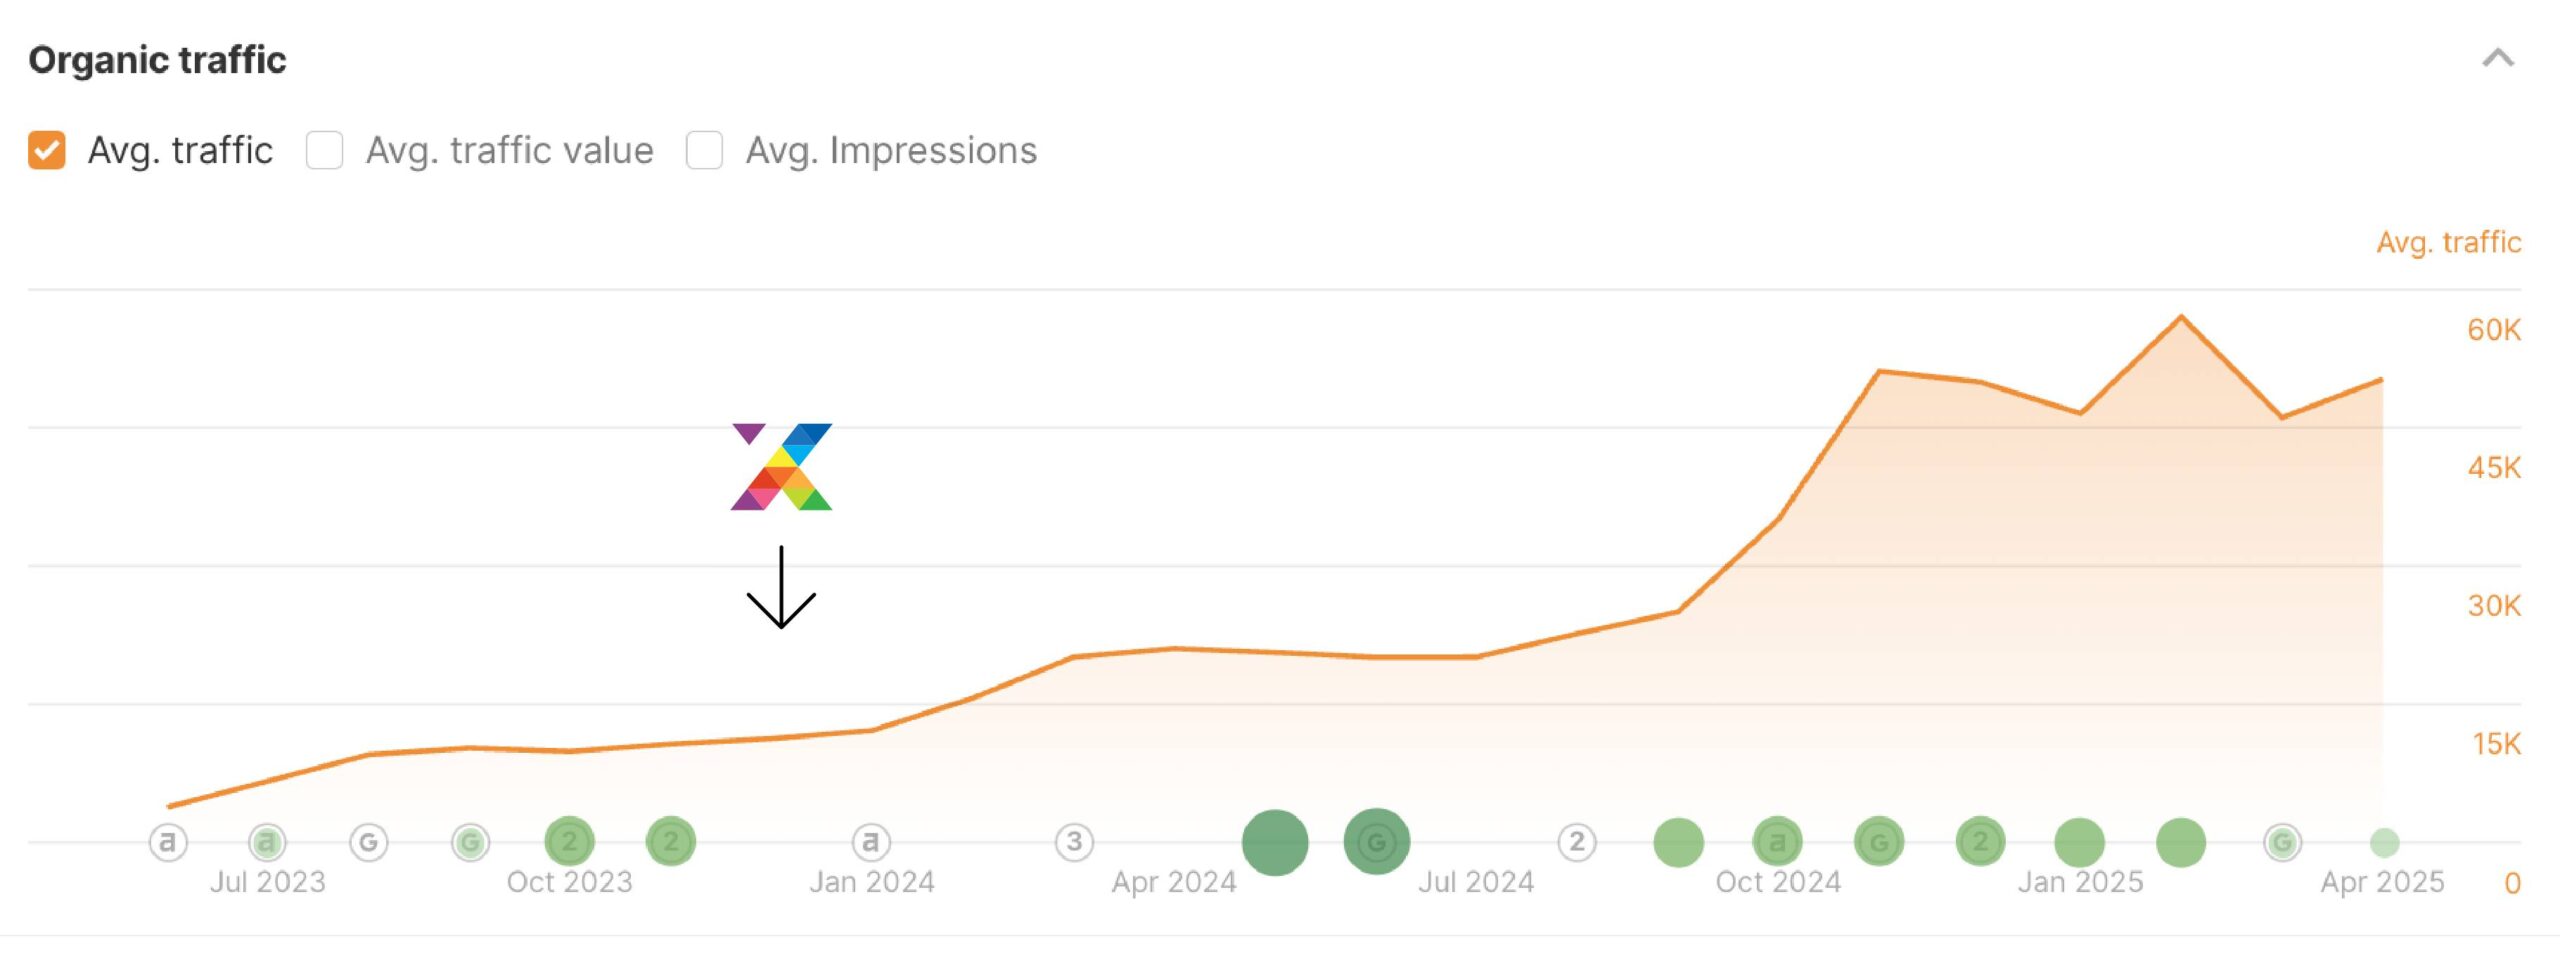2560x956 pixels.
Task: Click the large unlabeled dark green circle marker
Action: [1275, 842]
